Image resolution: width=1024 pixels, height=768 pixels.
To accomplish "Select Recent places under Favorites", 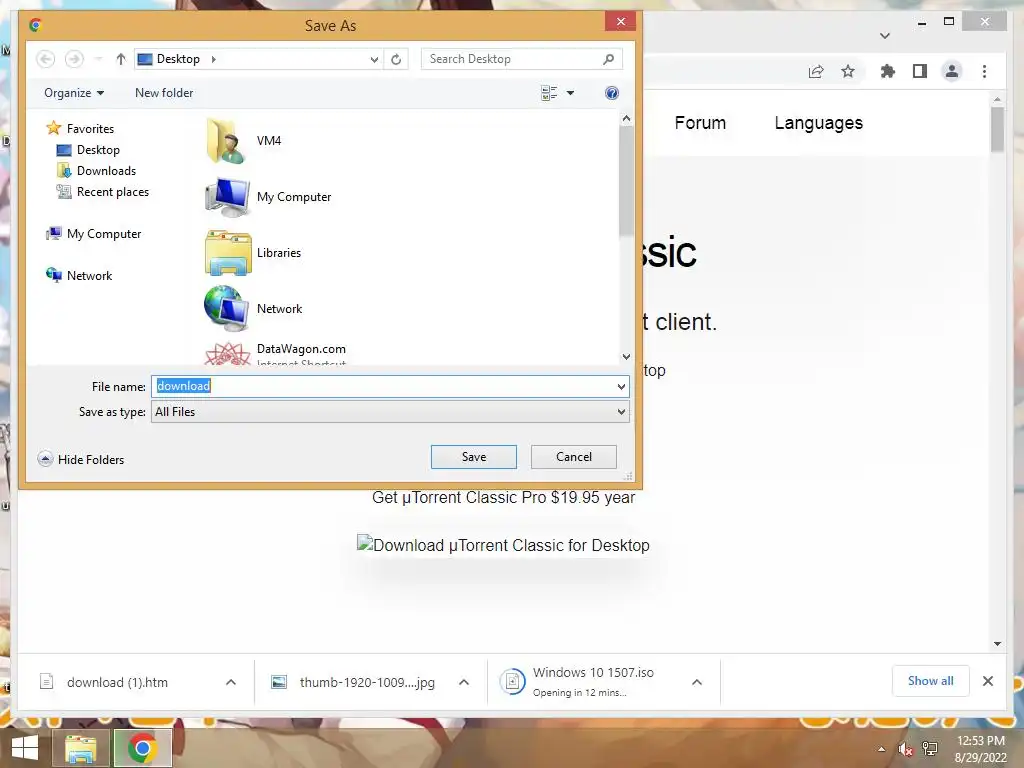I will [x=103, y=191].
